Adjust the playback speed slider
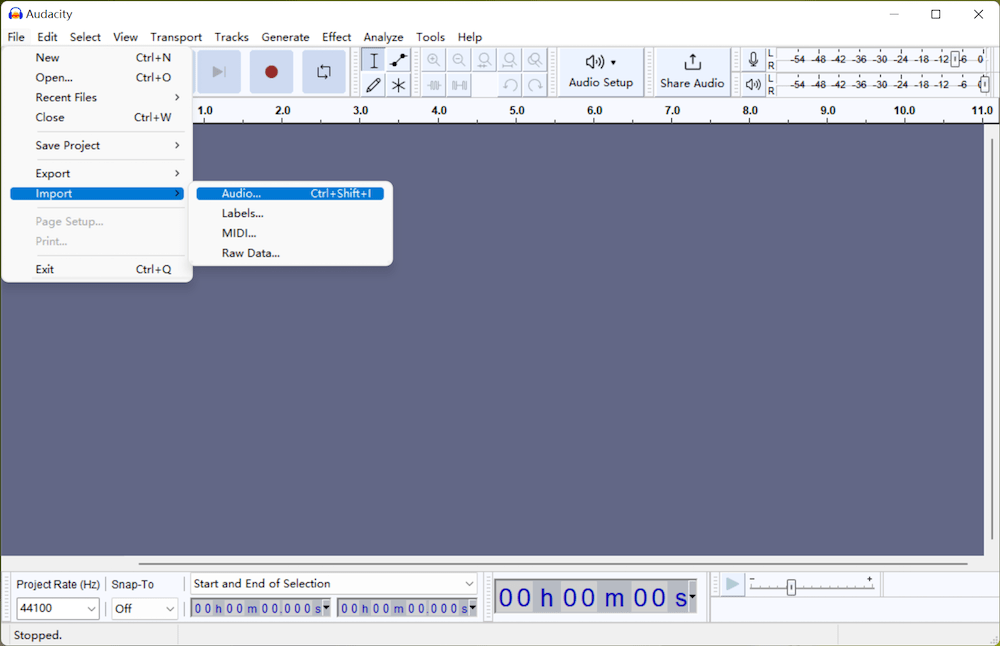1000x646 pixels. coord(791,587)
